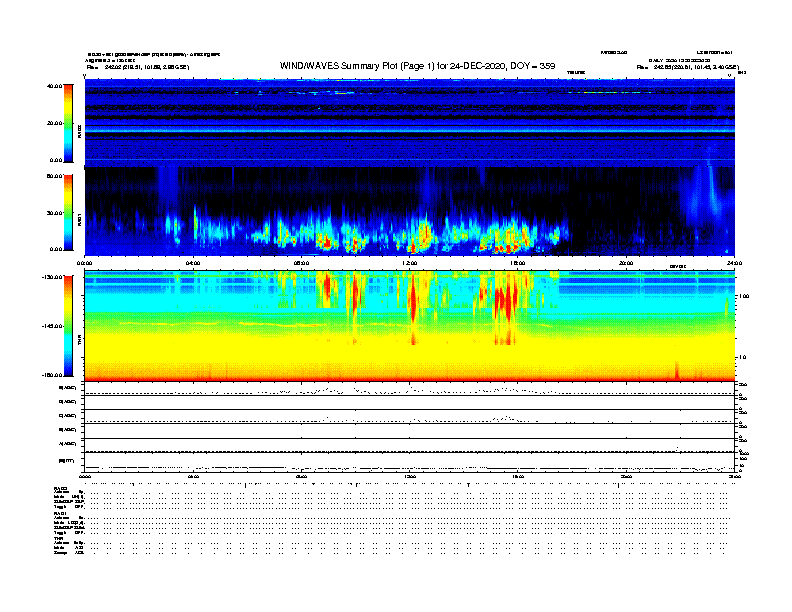Click 08:00 label below the bottom line-plot panel
Screen dimensions: 792x612
click(301, 476)
